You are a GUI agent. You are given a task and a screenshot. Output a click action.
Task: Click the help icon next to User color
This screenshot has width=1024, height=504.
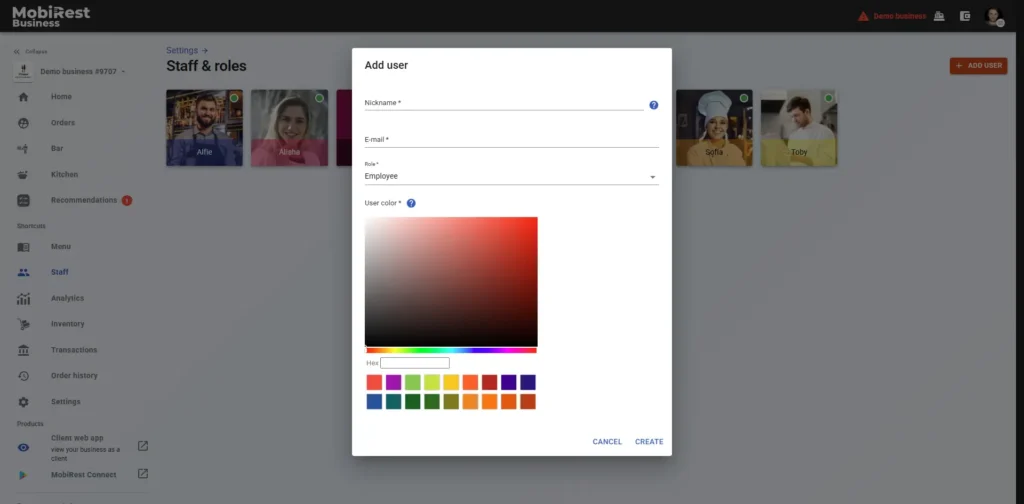411,203
